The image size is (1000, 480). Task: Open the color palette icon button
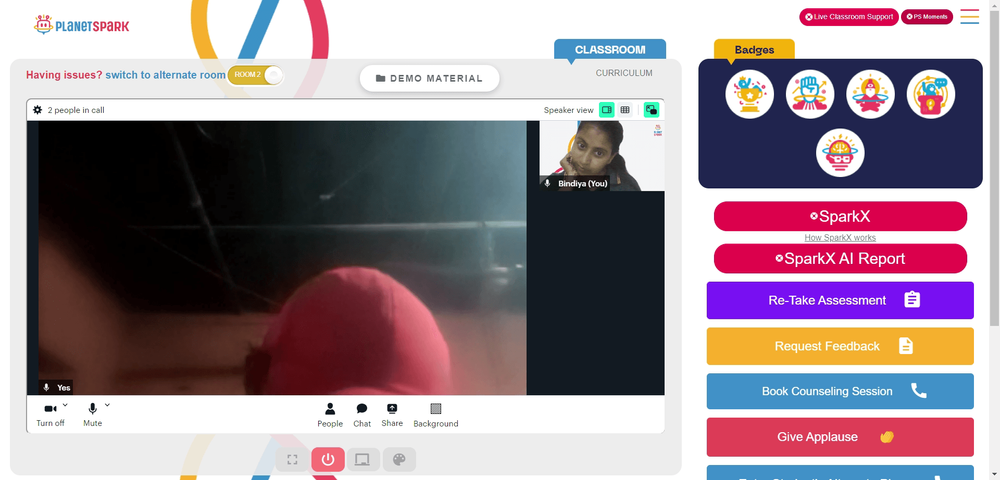tap(399, 460)
